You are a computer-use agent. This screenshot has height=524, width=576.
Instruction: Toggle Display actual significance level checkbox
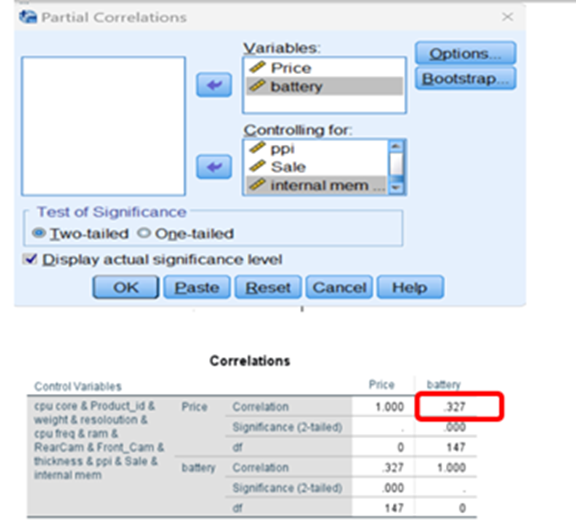30,259
